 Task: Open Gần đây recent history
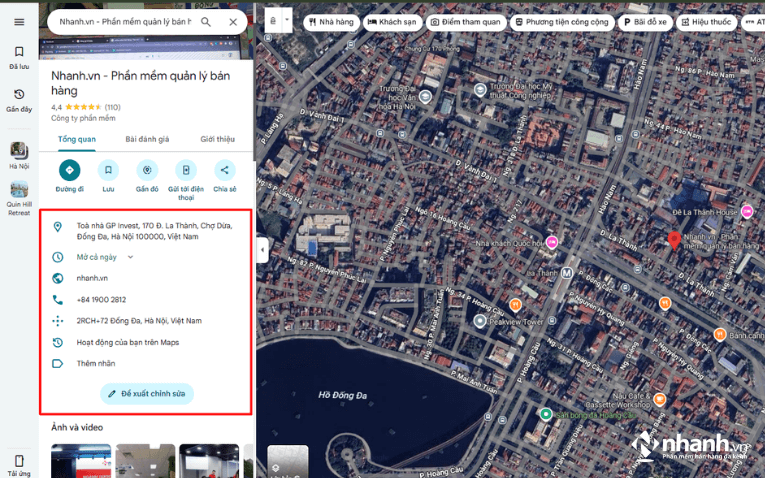19,100
